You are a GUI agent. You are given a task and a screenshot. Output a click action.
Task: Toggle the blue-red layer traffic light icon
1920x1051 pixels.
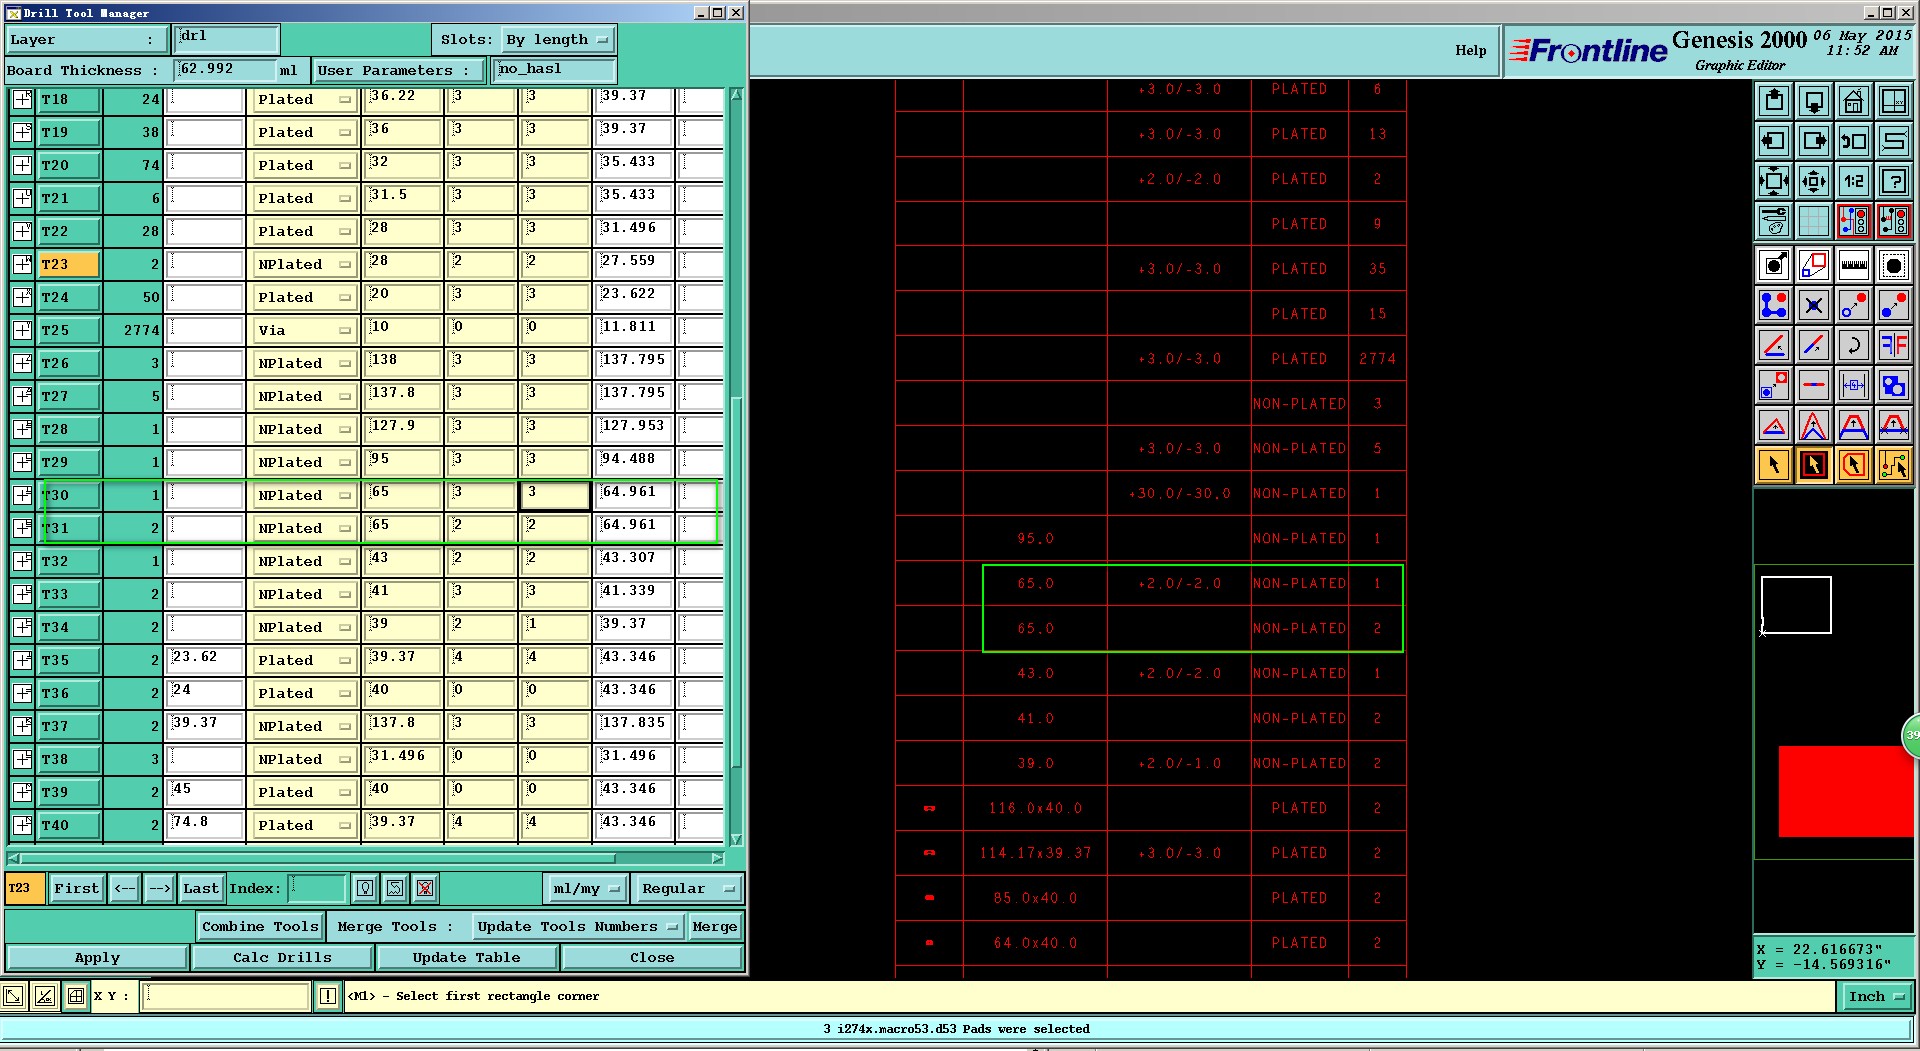pyautogui.click(x=1854, y=221)
